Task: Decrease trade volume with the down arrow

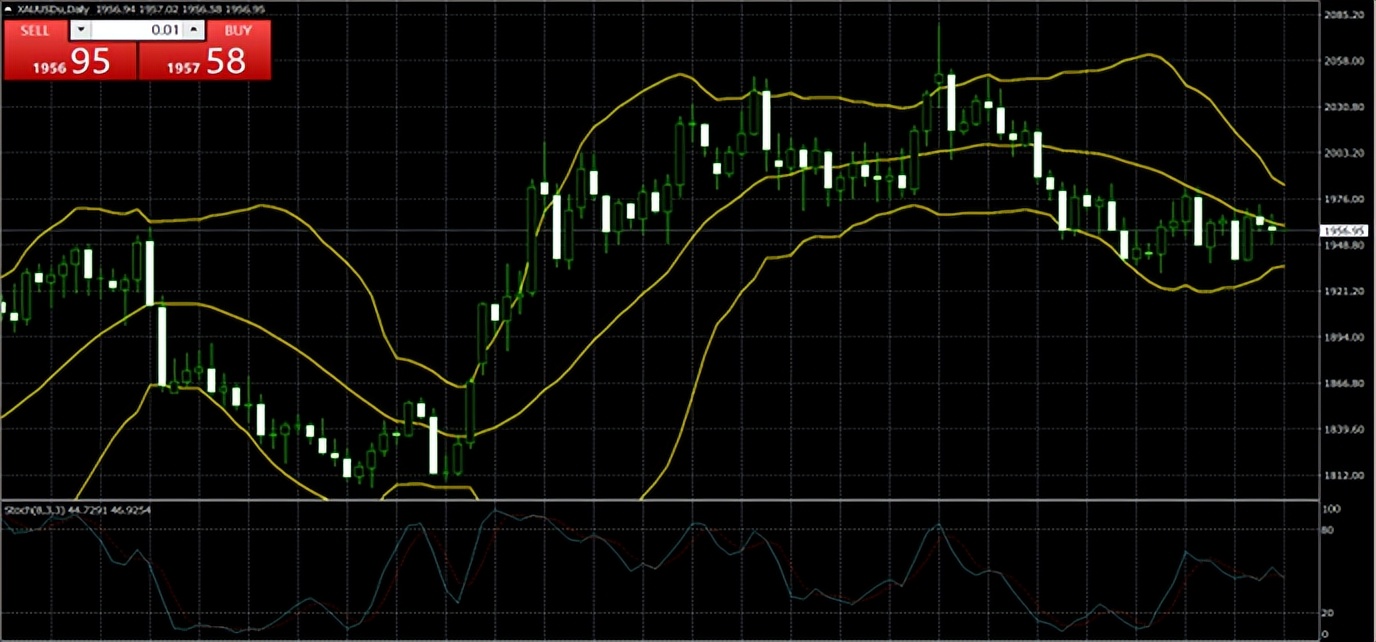Action: tap(81, 30)
